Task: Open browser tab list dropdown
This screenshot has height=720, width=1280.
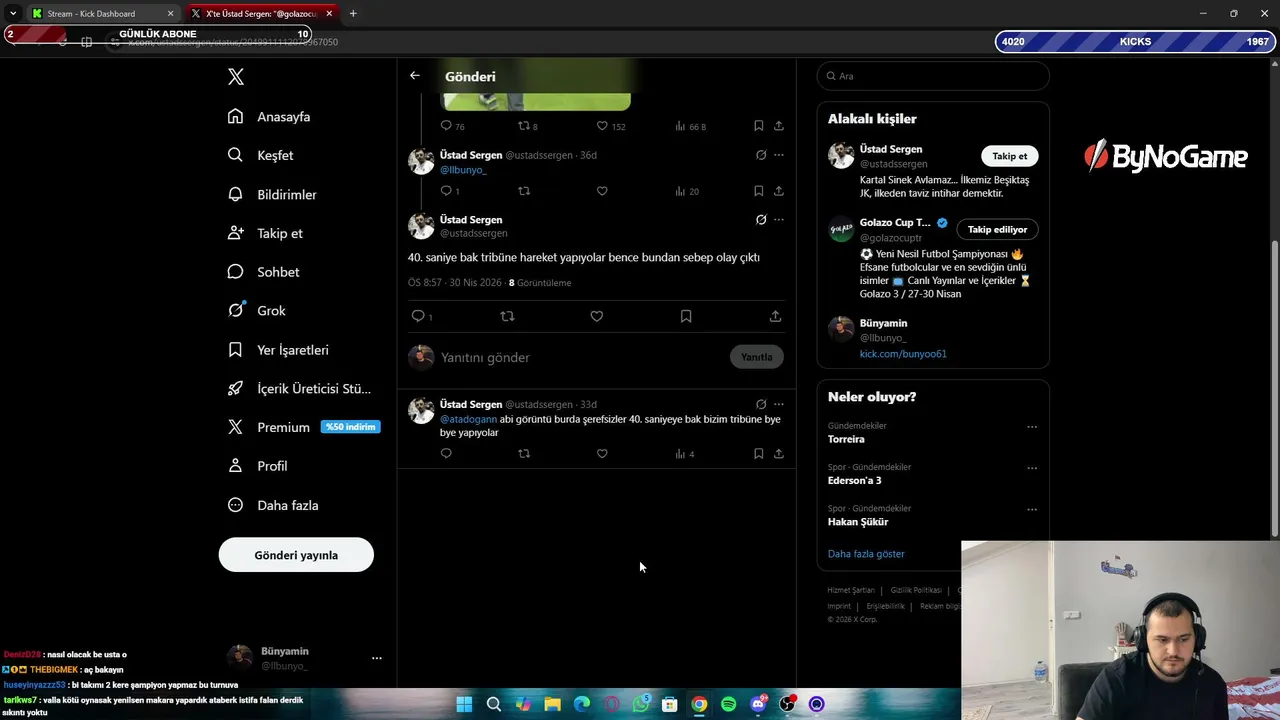Action: [13, 14]
